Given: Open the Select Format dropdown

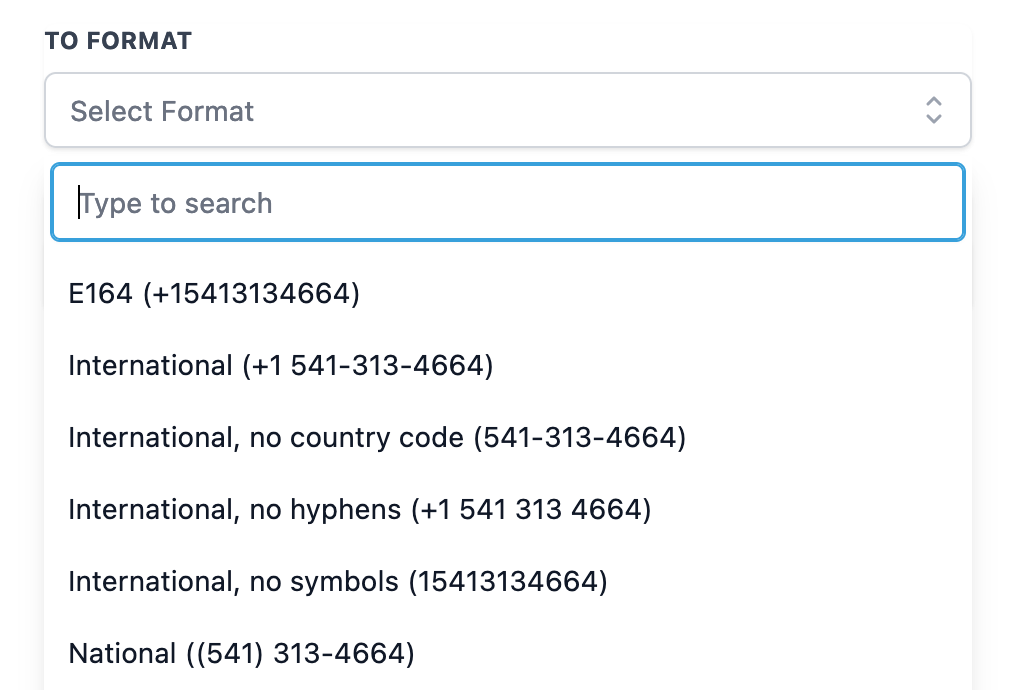Looking at the screenshot, I should [507, 110].
